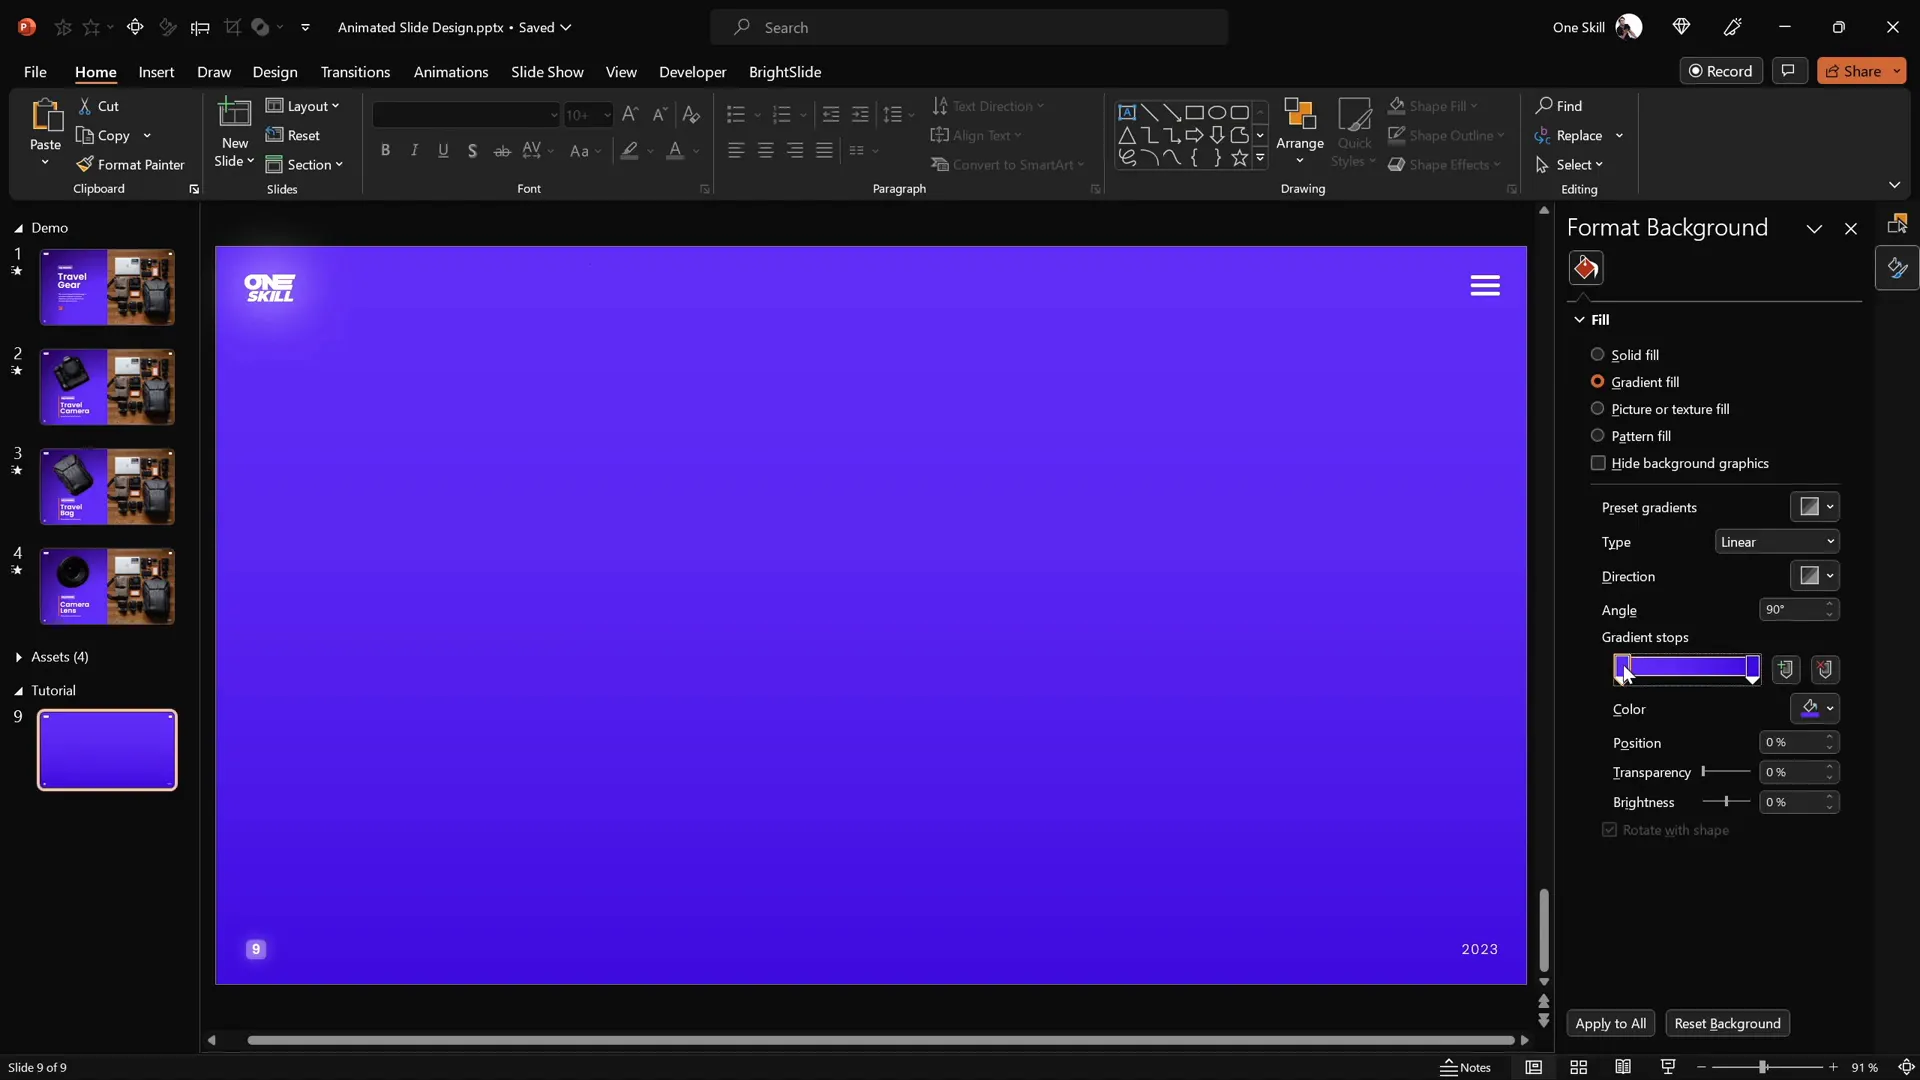The width and height of the screenshot is (1920, 1080).
Task: Click the add gradient stop icon
Action: pos(1786,670)
